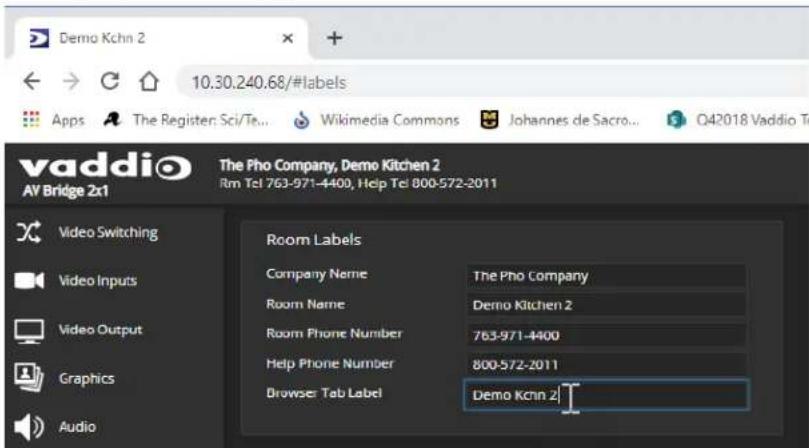Click the Browser Tab Label input field
809x448 pixels.
(606, 395)
